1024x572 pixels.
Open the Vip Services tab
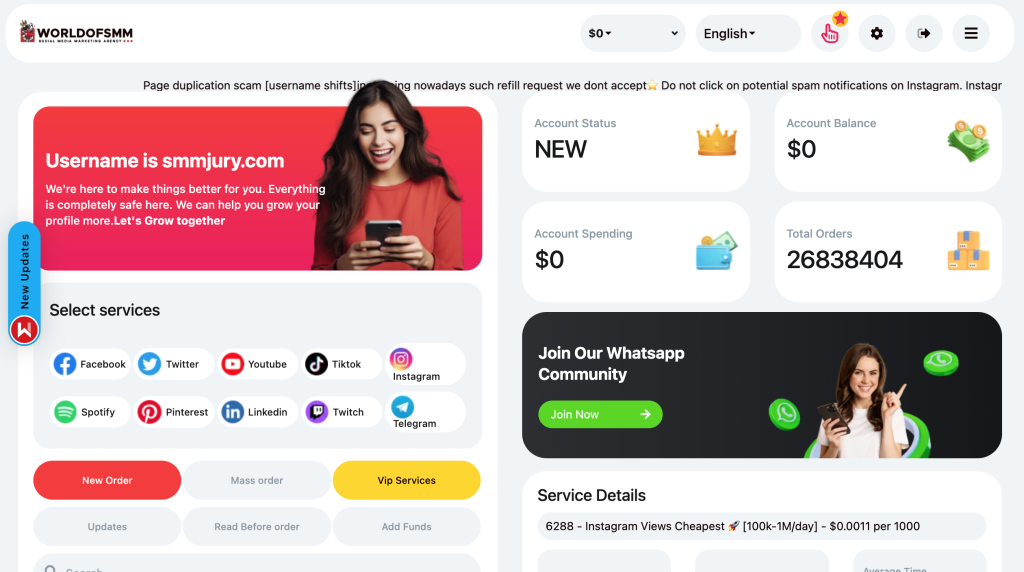(406, 481)
